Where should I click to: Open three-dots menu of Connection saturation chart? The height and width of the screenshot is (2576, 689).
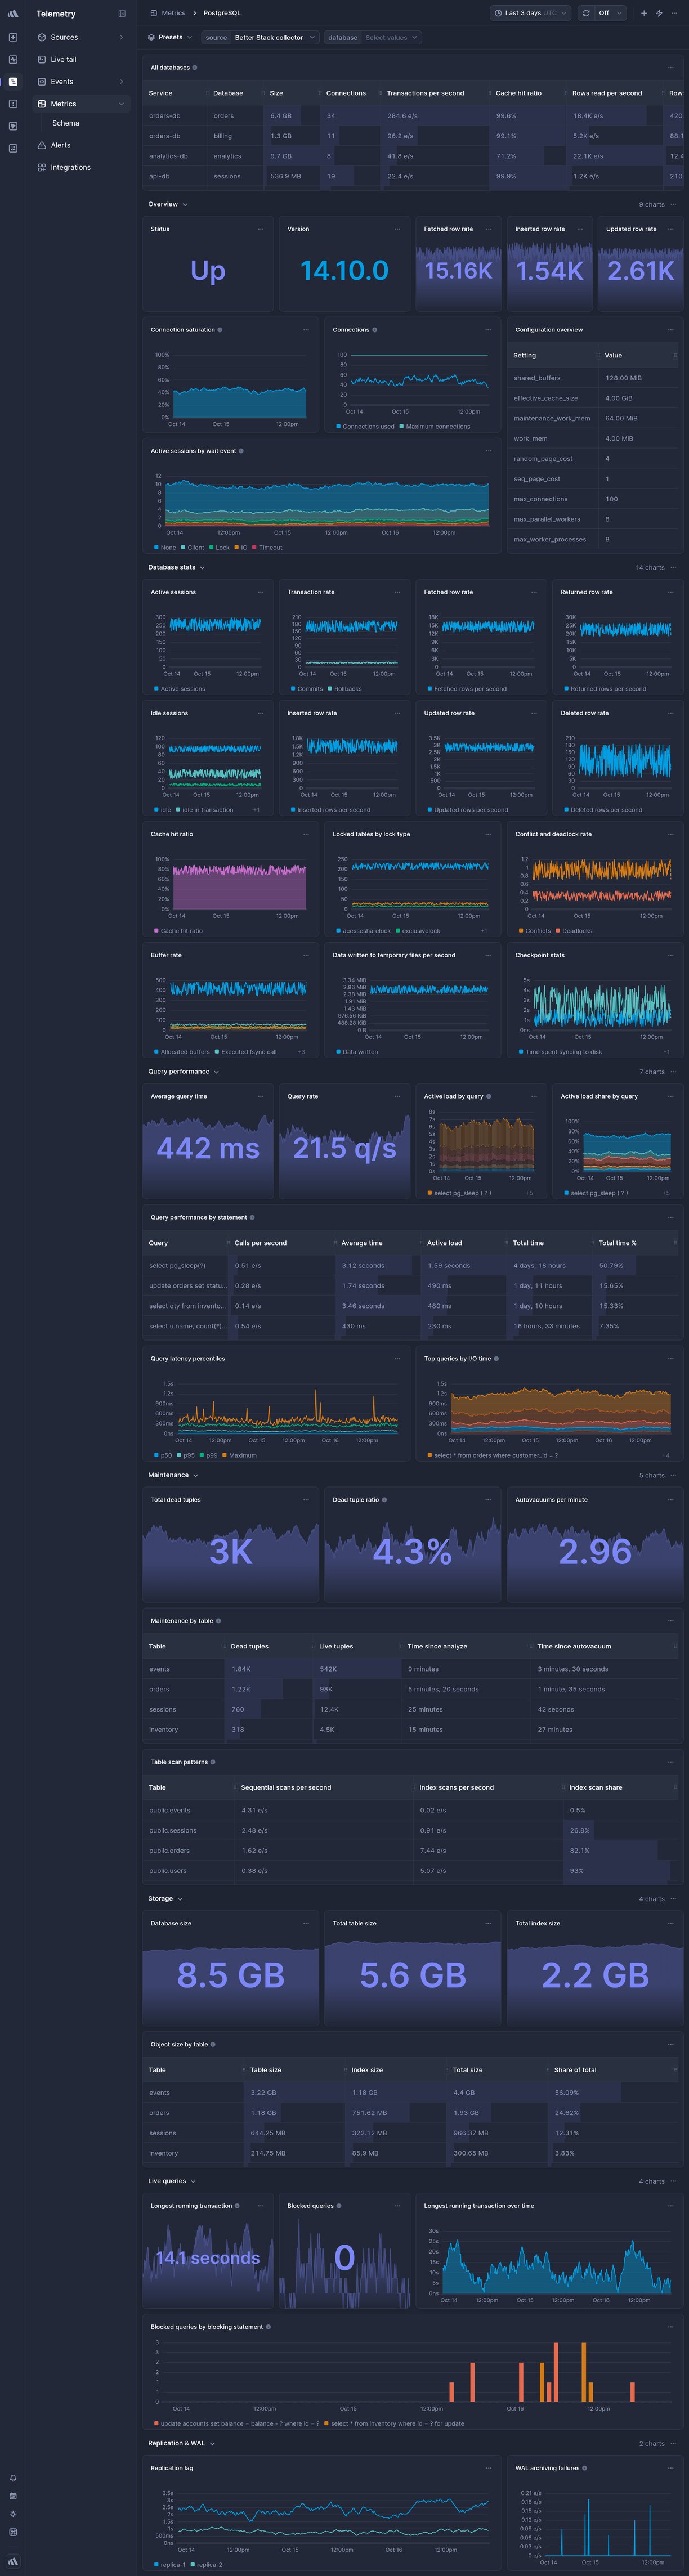(x=306, y=330)
